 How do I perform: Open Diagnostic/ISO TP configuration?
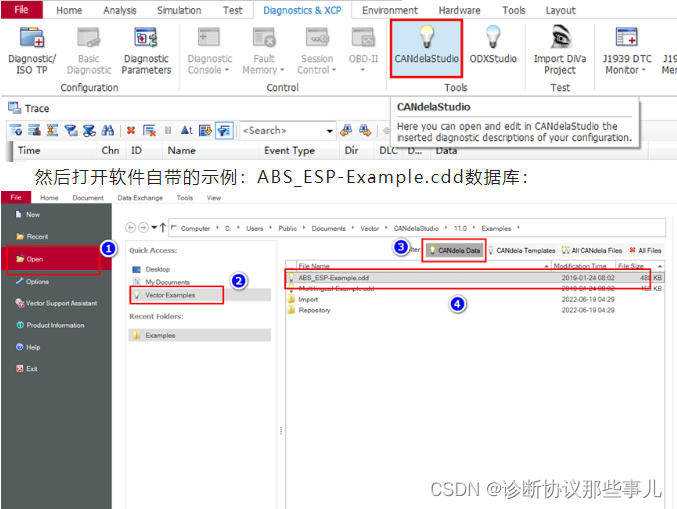point(32,51)
